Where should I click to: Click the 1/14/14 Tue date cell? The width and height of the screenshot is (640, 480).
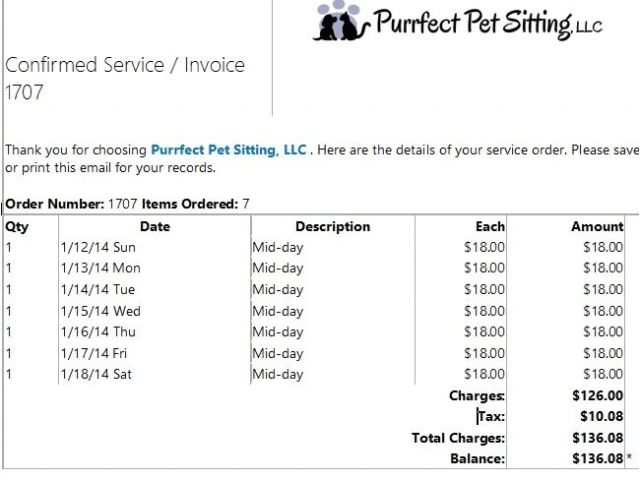(x=98, y=289)
